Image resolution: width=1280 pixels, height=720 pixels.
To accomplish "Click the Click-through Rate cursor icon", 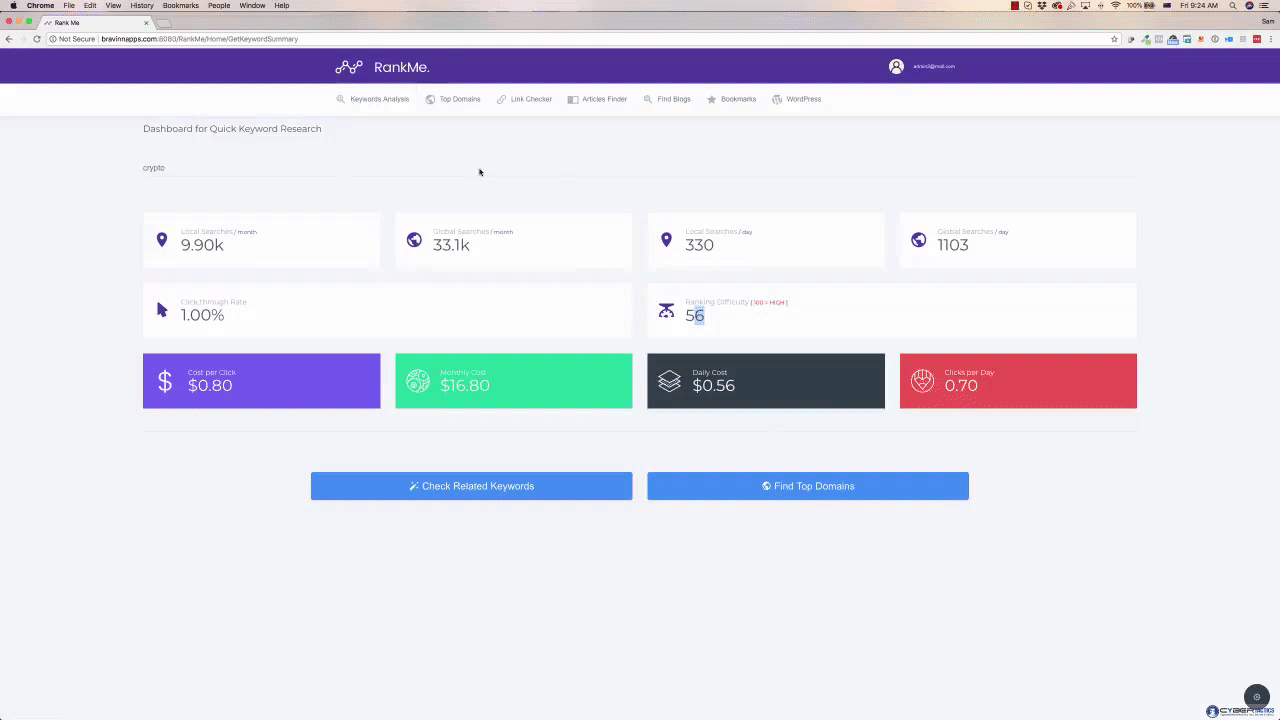I will pyautogui.click(x=162, y=310).
